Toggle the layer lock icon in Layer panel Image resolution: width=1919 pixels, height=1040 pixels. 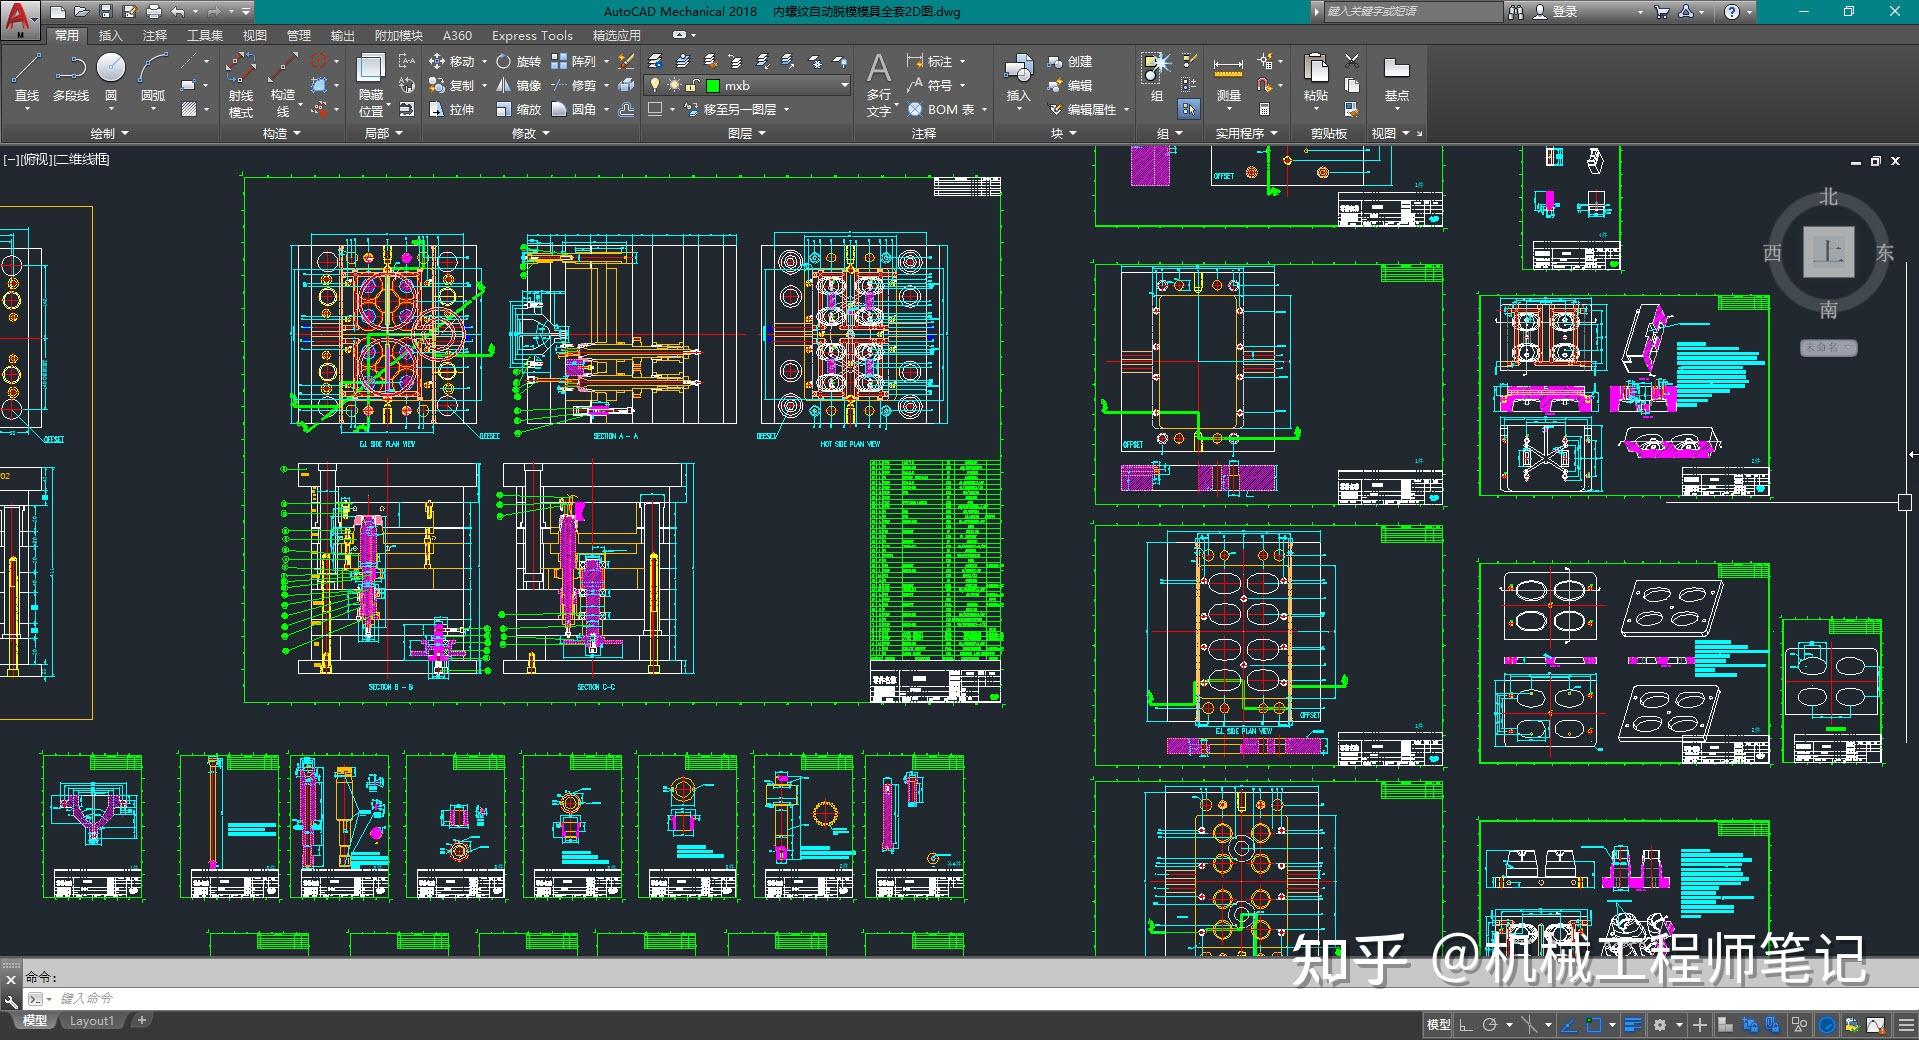pyautogui.click(x=690, y=85)
